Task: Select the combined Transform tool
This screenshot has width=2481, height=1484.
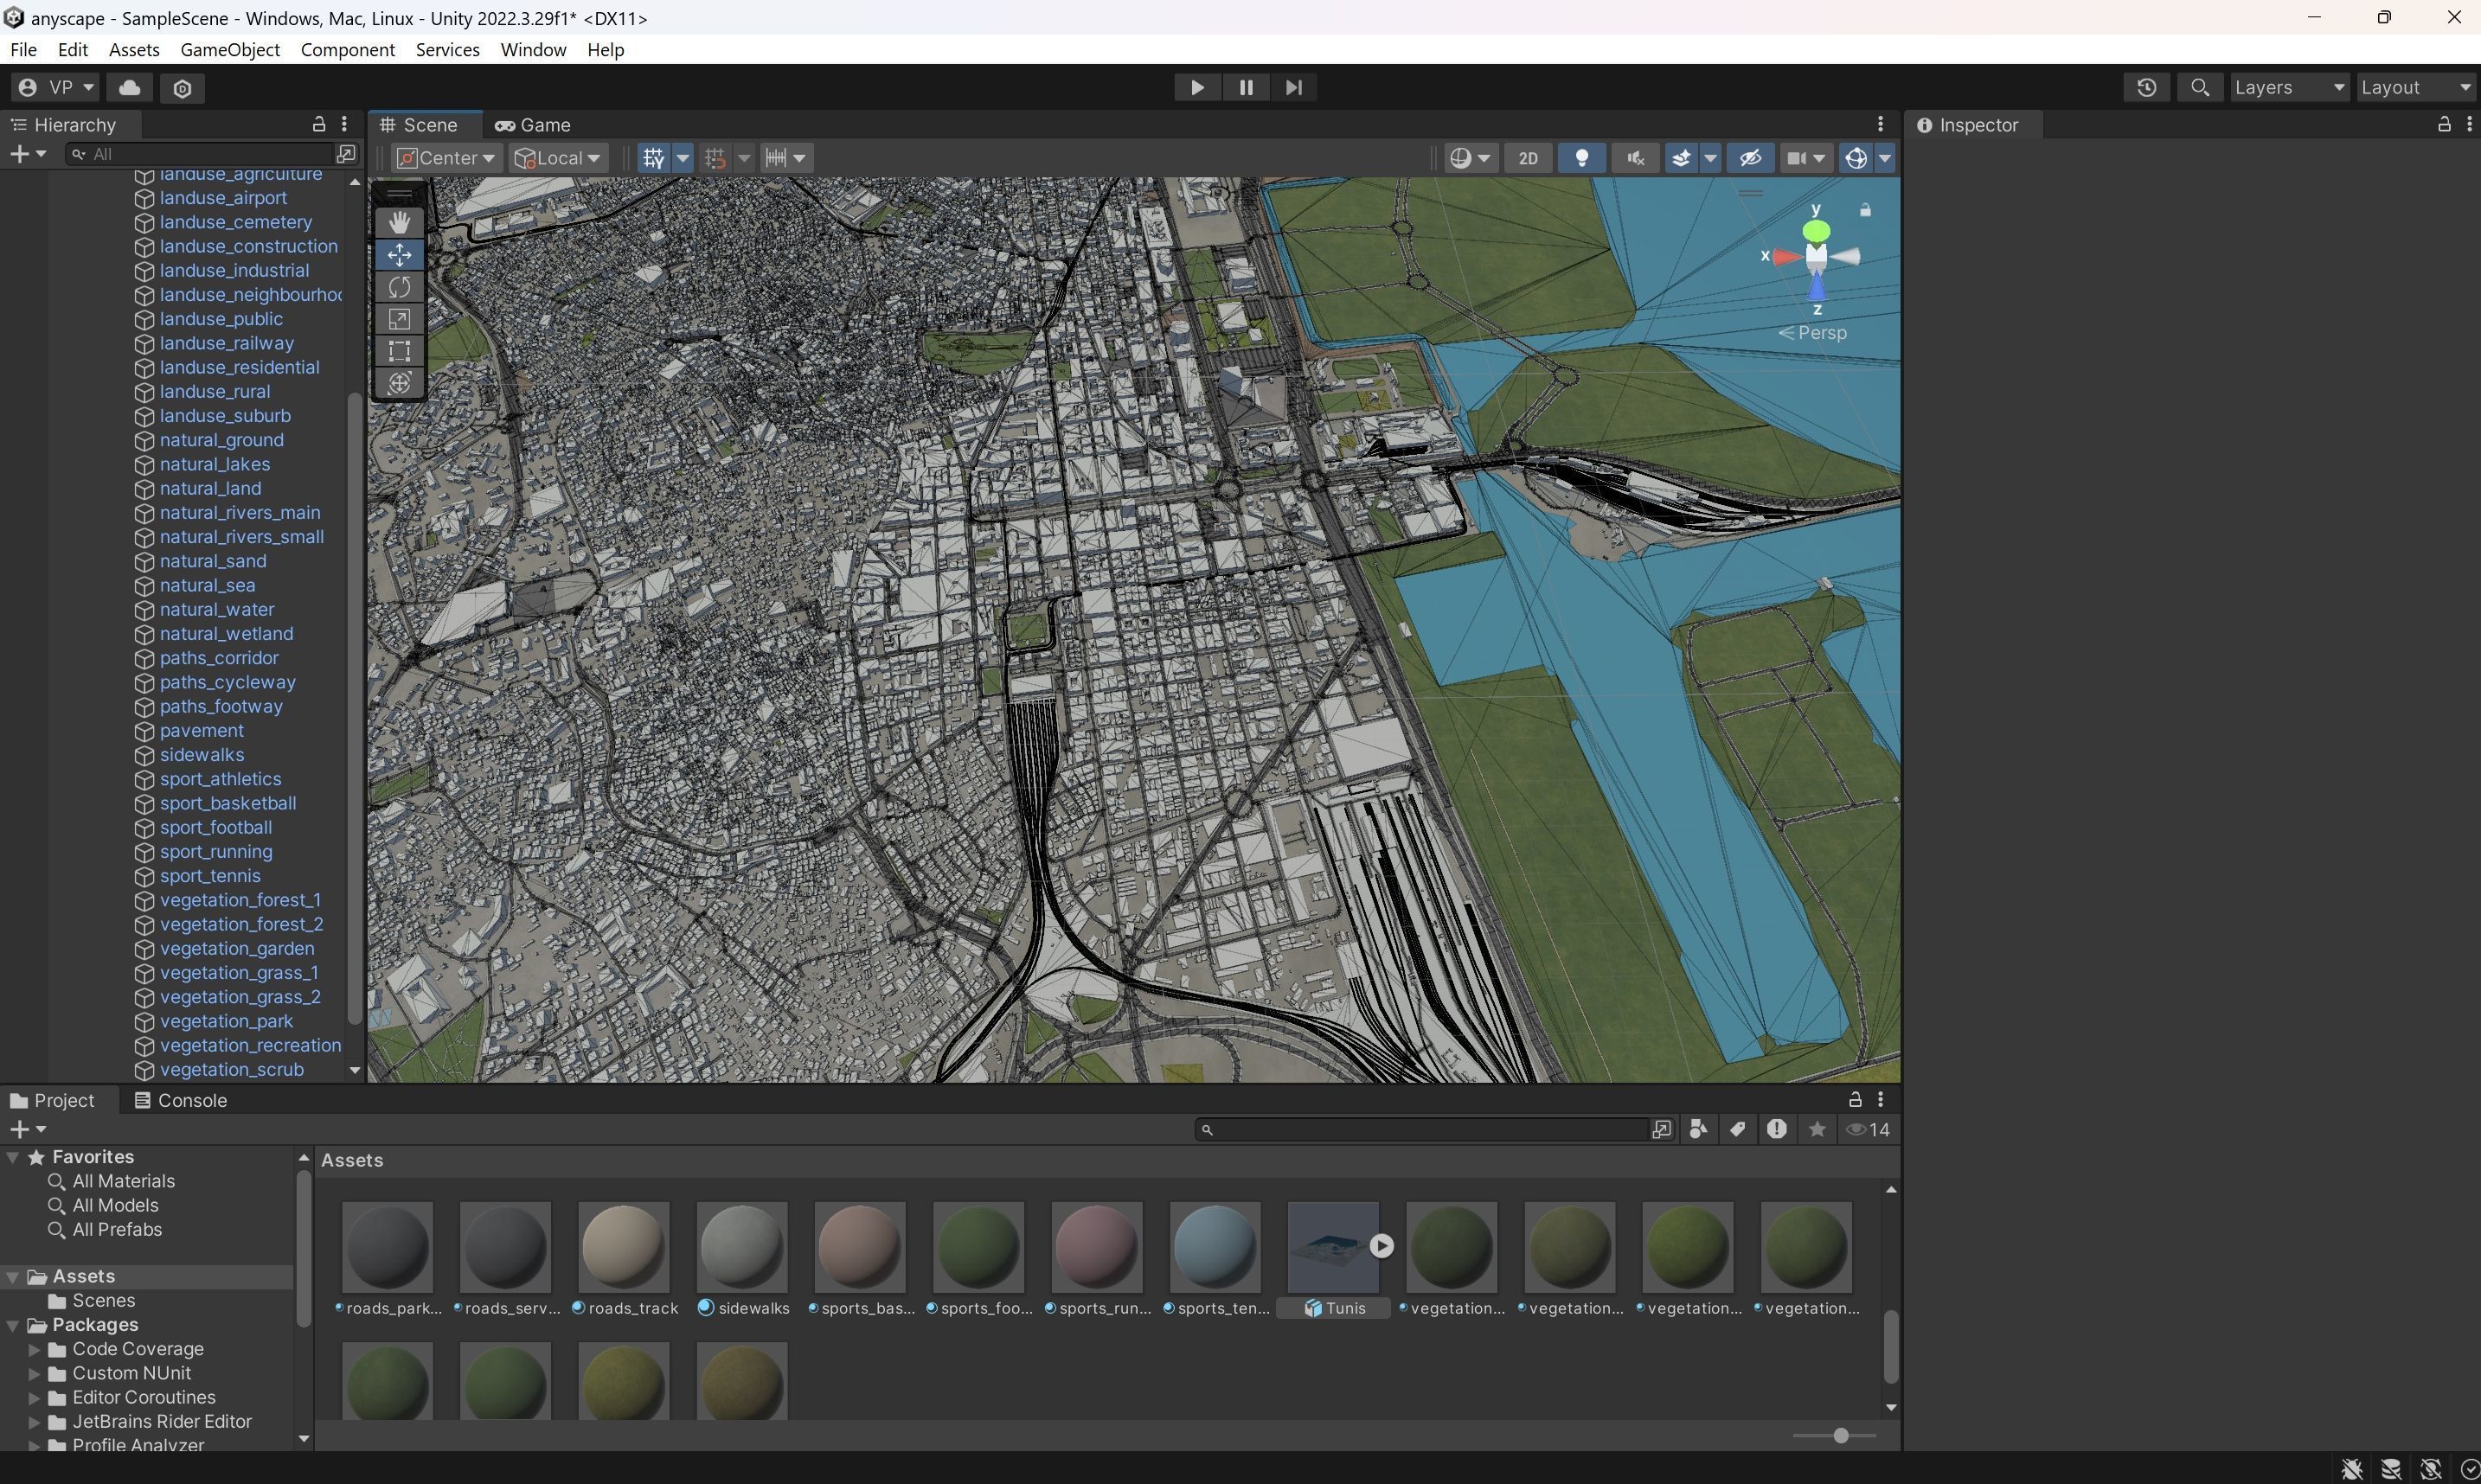Action: (x=399, y=383)
